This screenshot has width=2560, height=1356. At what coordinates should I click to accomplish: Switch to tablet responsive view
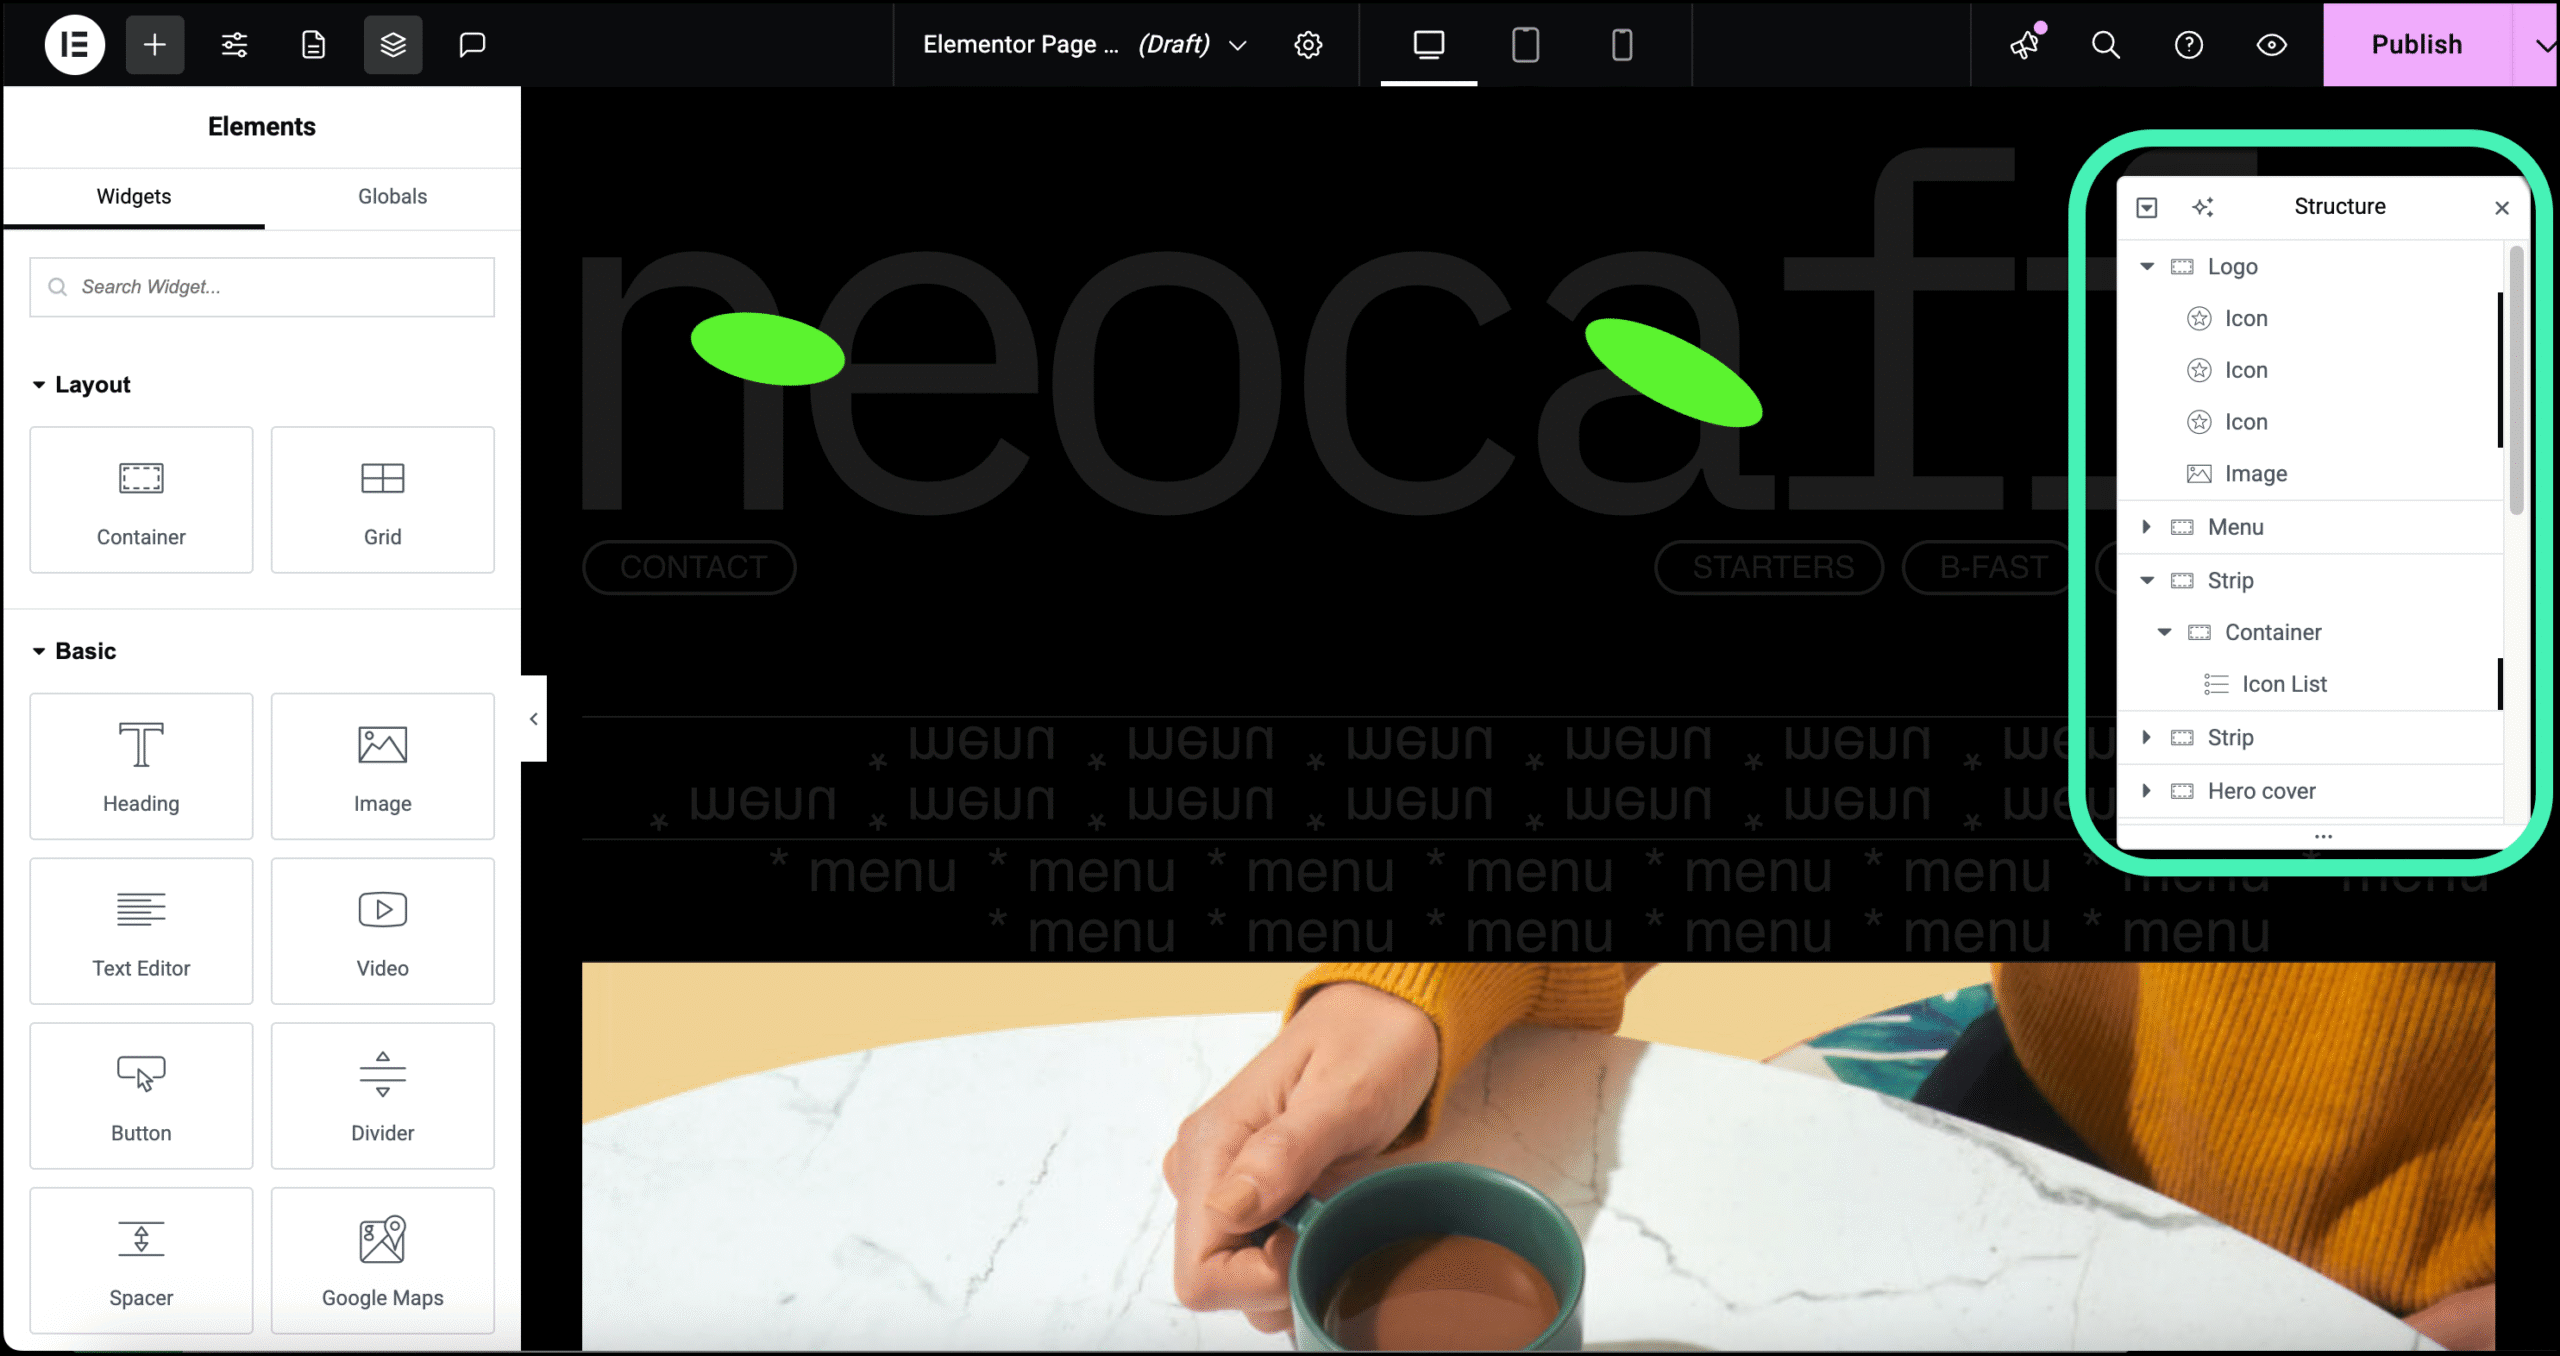coord(1525,44)
